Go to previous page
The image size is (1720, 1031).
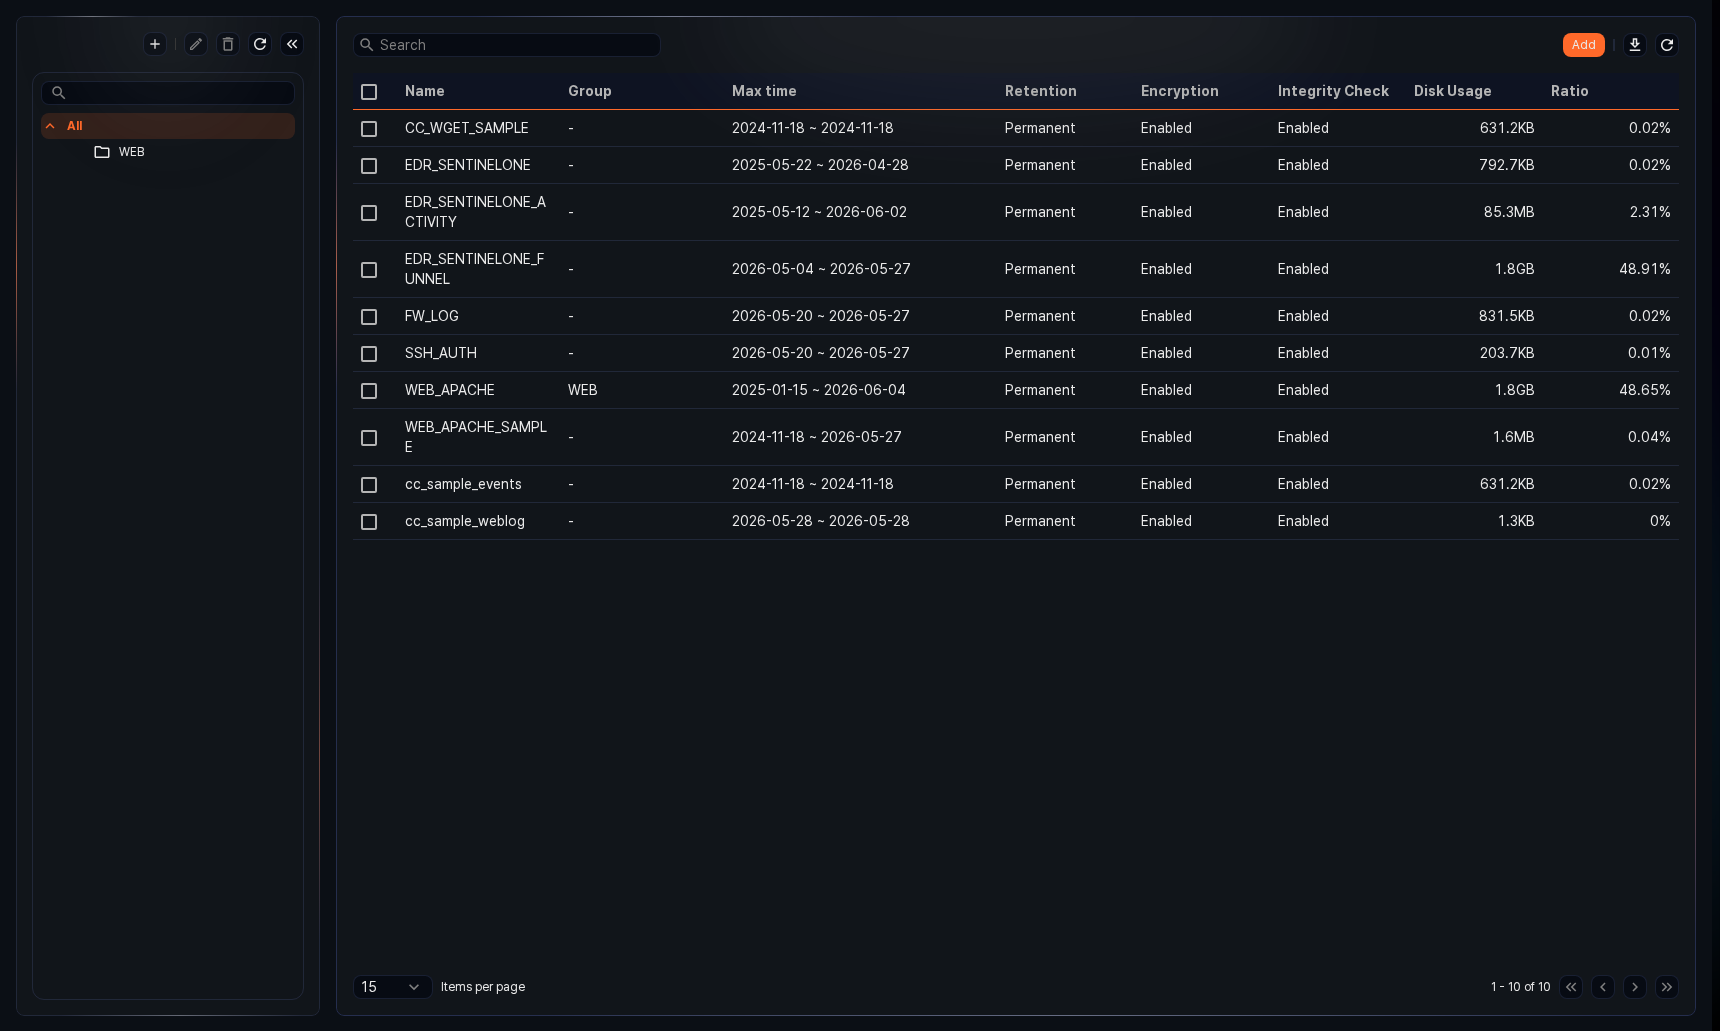[1603, 987]
